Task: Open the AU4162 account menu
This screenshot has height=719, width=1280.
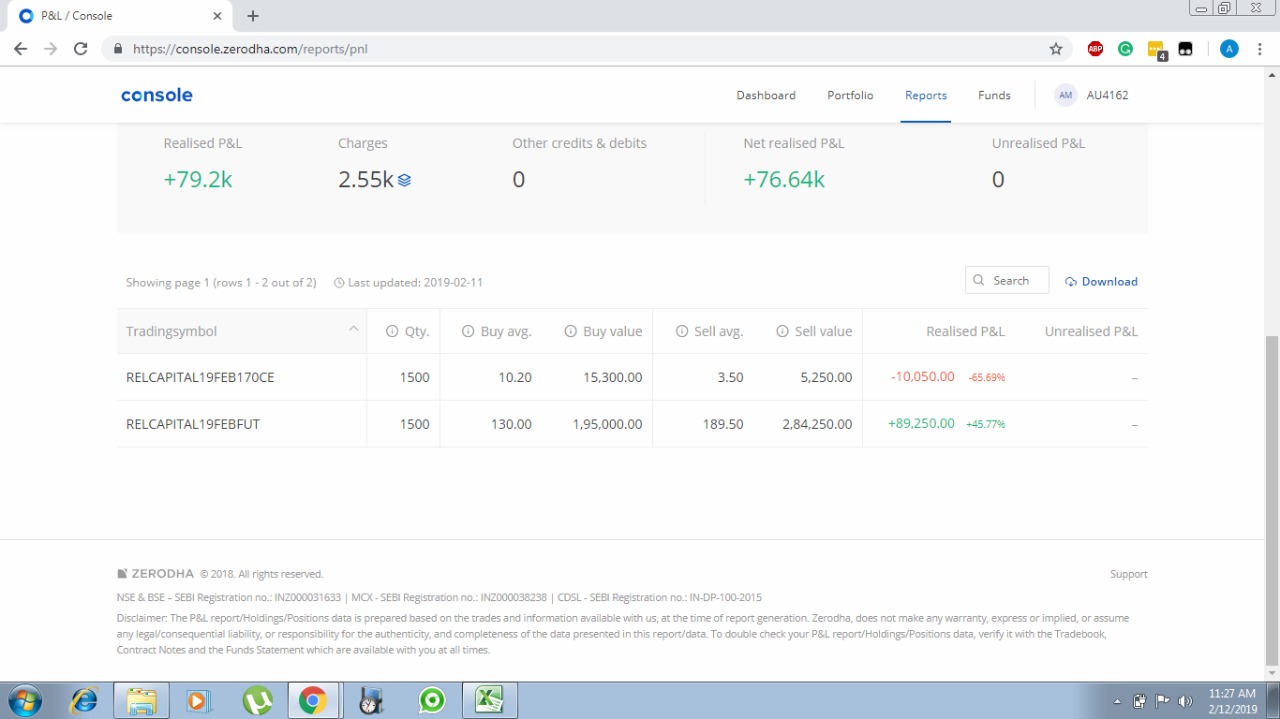Action: (x=1108, y=95)
